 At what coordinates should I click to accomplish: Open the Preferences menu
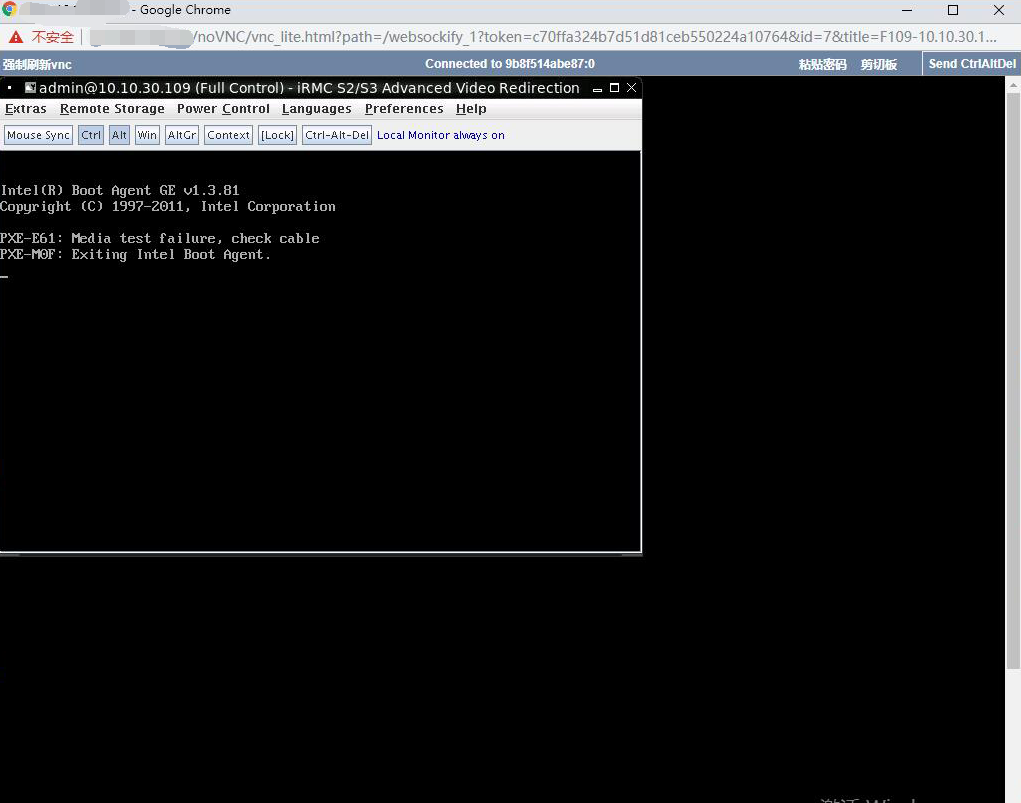(404, 109)
